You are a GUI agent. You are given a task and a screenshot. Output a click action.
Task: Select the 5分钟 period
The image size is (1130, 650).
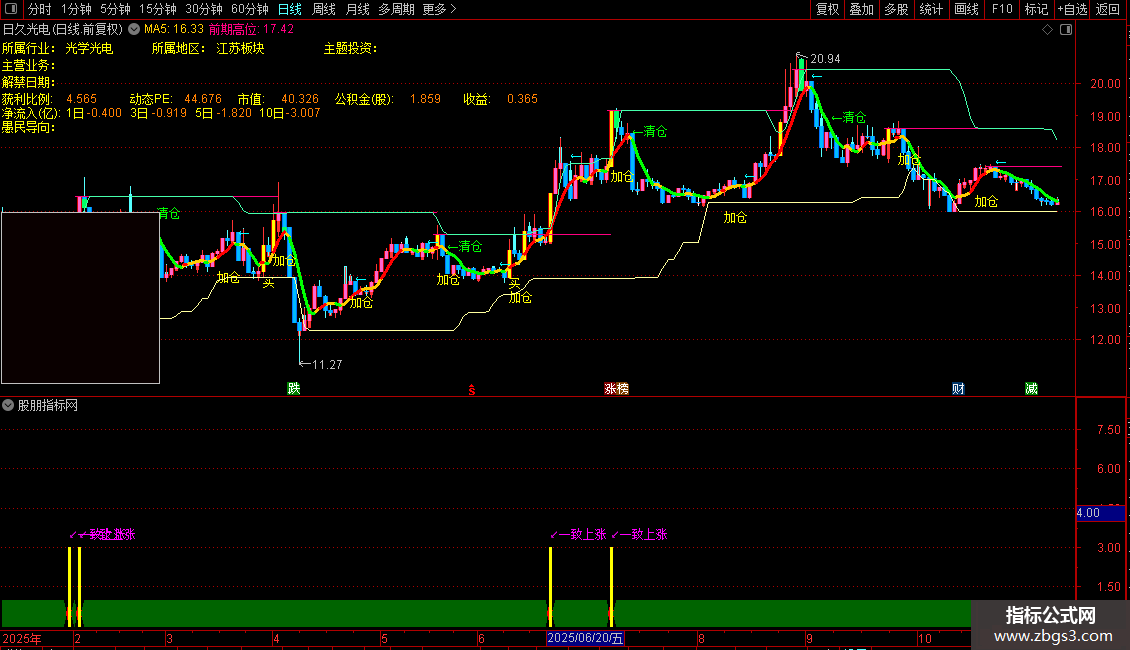(x=115, y=9)
